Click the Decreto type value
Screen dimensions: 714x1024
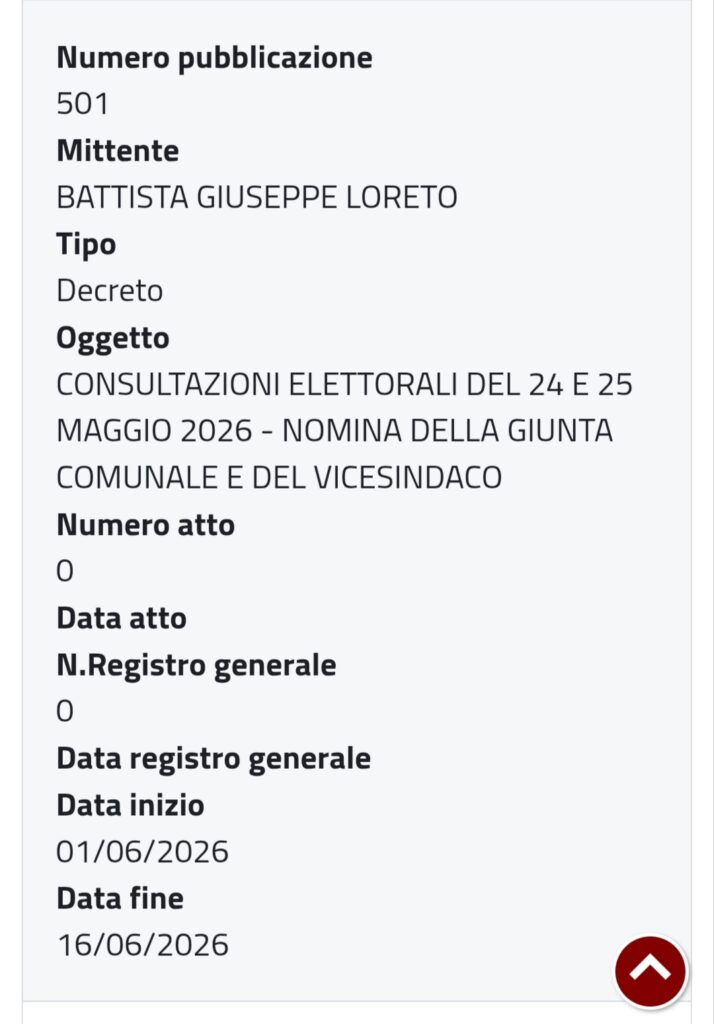point(110,291)
